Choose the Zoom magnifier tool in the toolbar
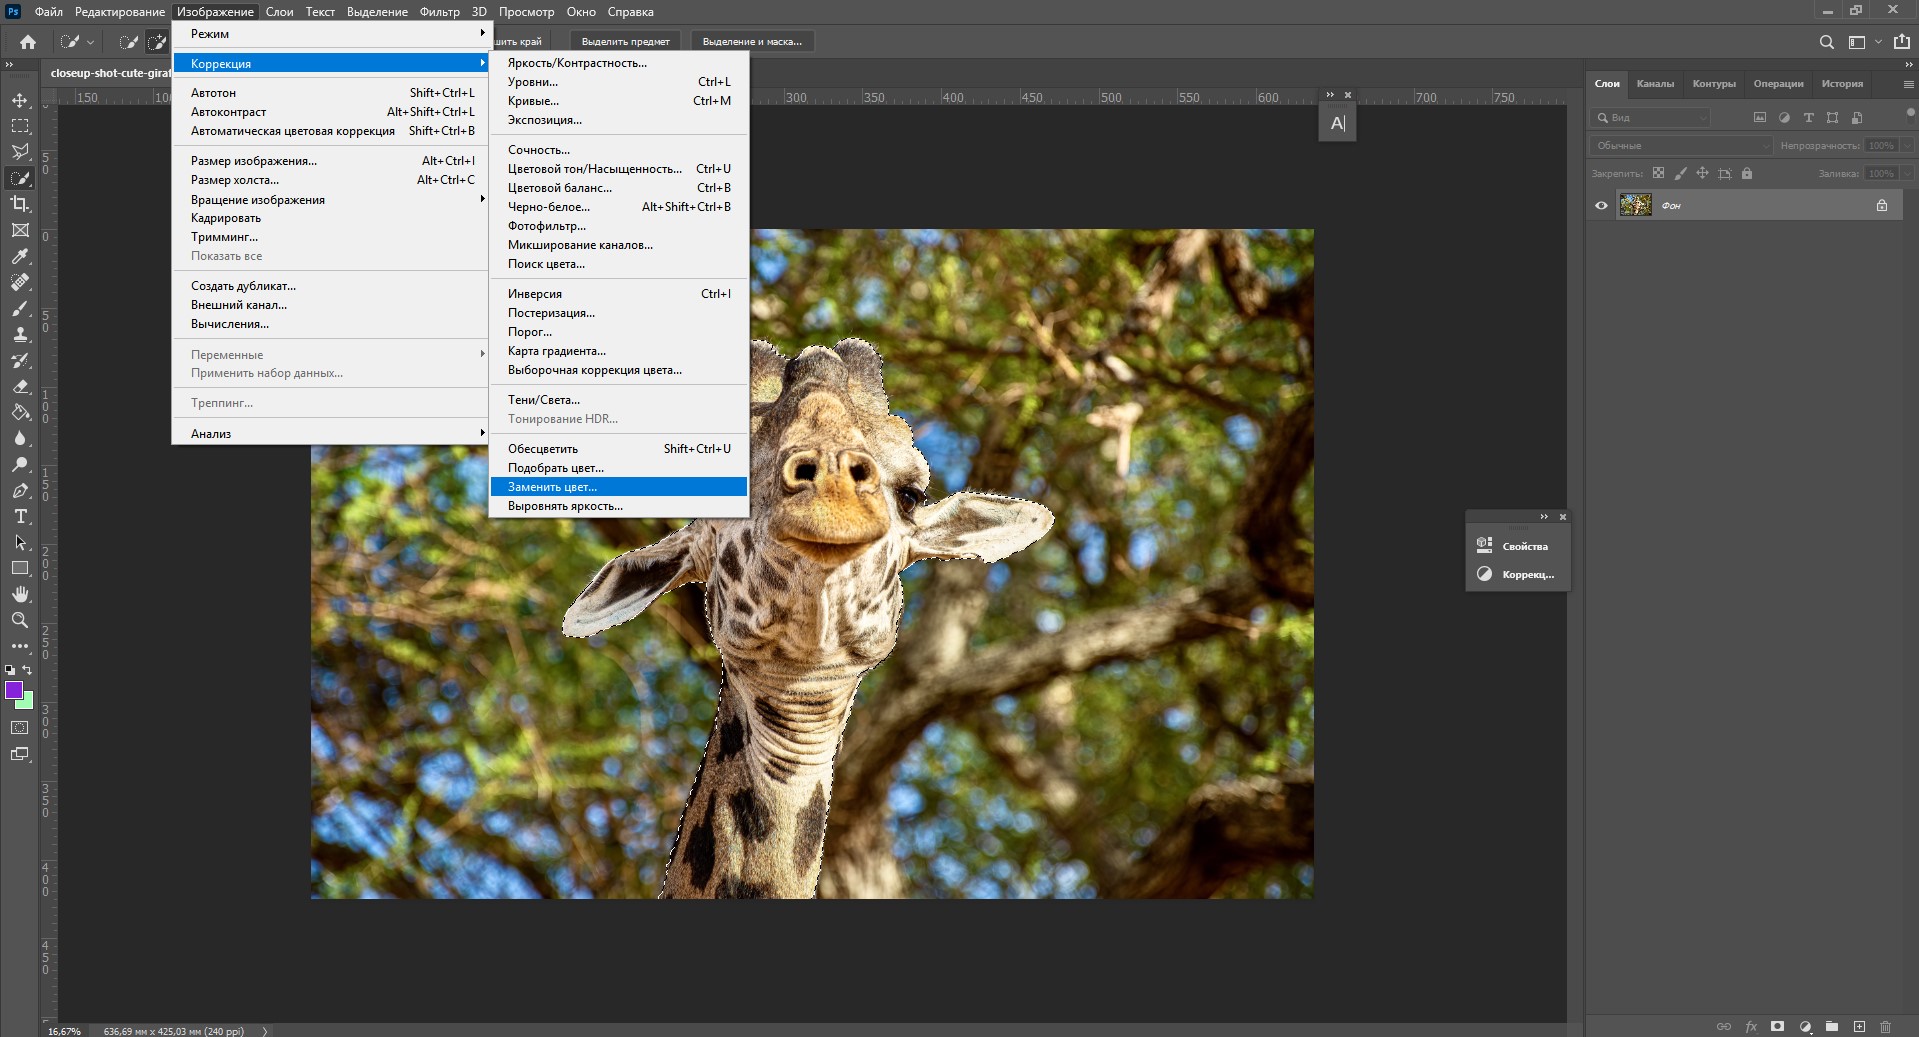The image size is (1919, 1037). (20, 620)
